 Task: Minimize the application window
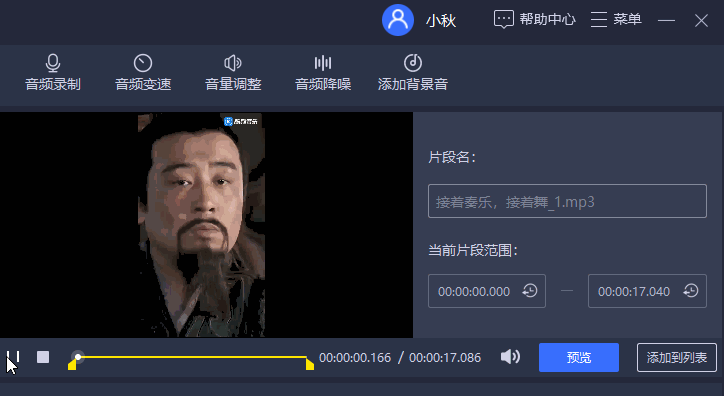[x=666, y=20]
